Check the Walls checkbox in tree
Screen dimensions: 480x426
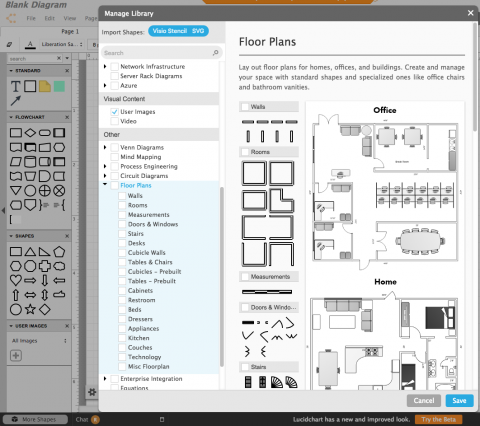tap(122, 196)
